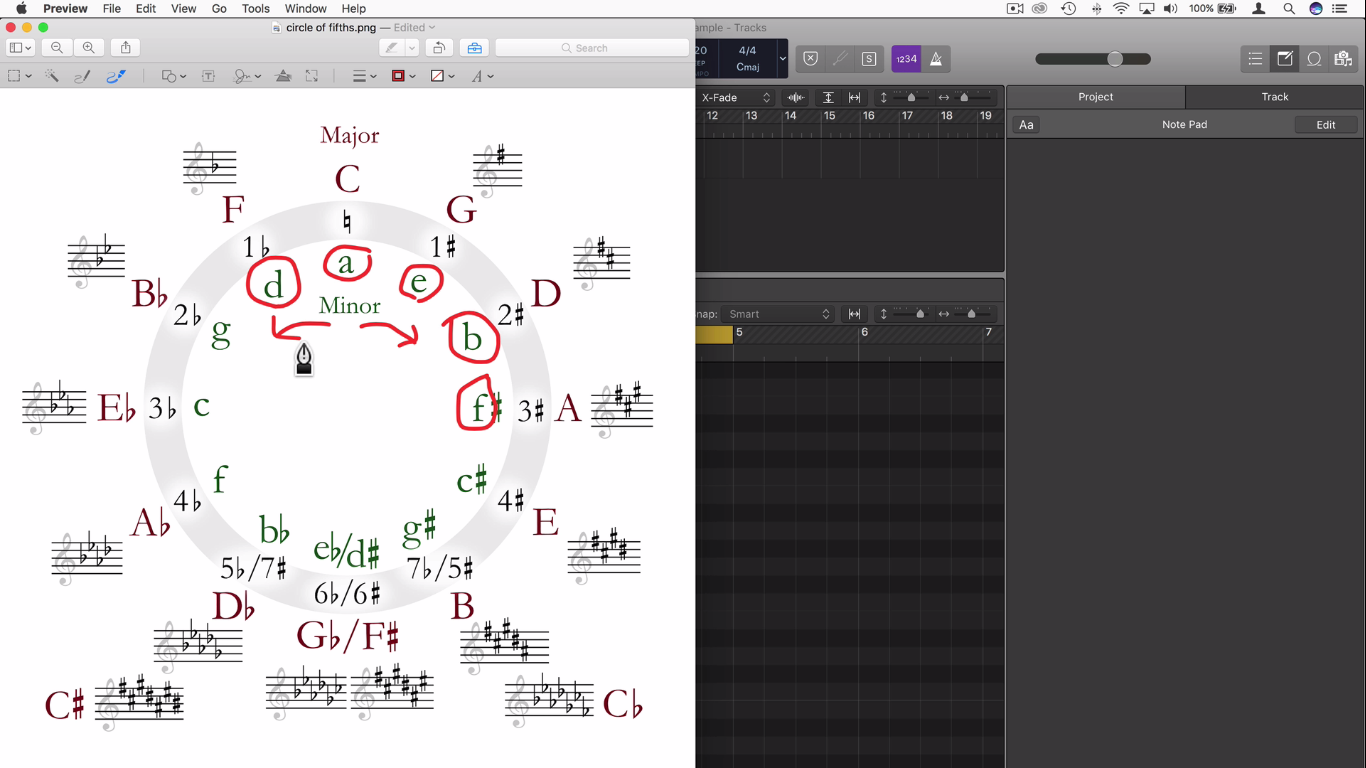1366x768 pixels.
Task: Rotate the image left in Preview
Action: tap(438, 48)
